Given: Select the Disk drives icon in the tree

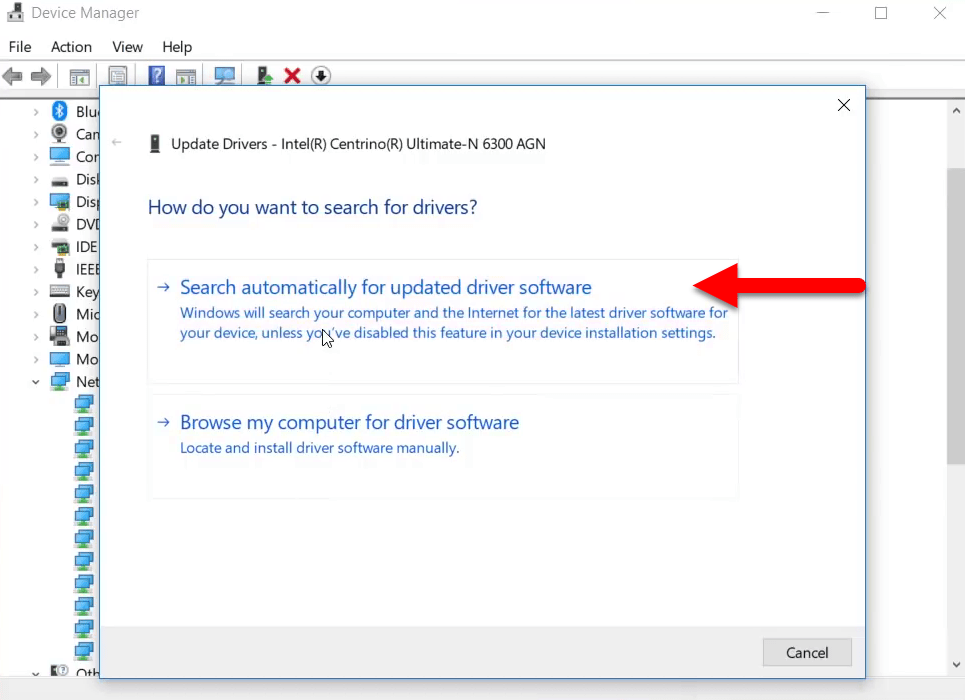Looking at the screenshot, I should click(x=60, y=180).
